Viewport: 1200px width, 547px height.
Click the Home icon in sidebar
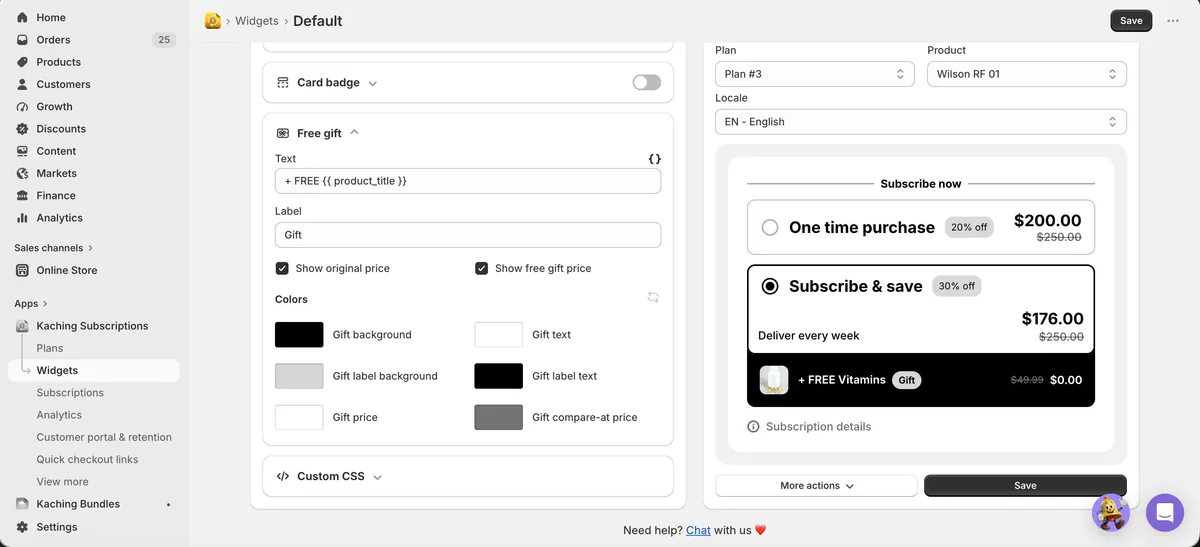click(x=23, y=17)
